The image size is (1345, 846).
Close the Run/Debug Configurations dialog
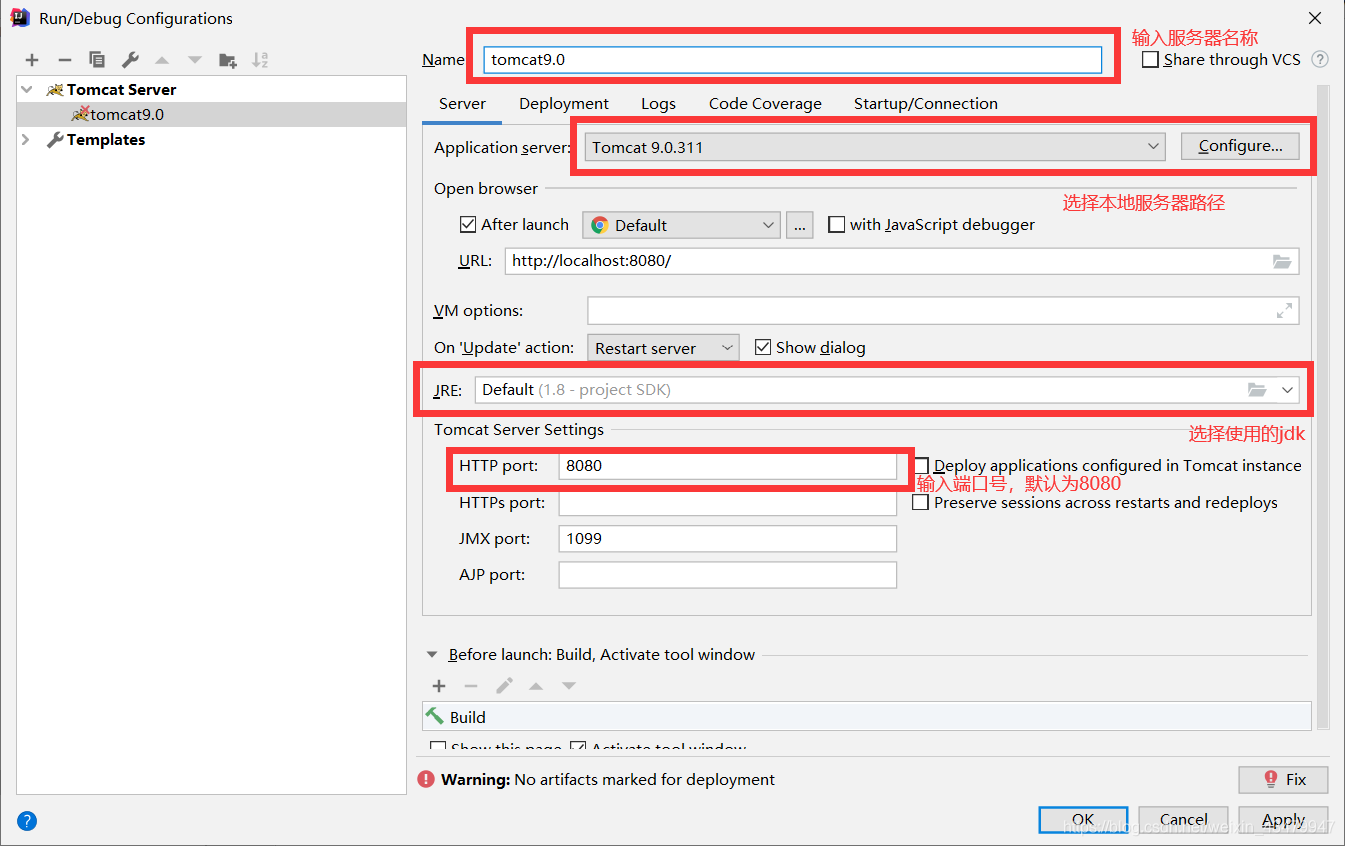1316,18
